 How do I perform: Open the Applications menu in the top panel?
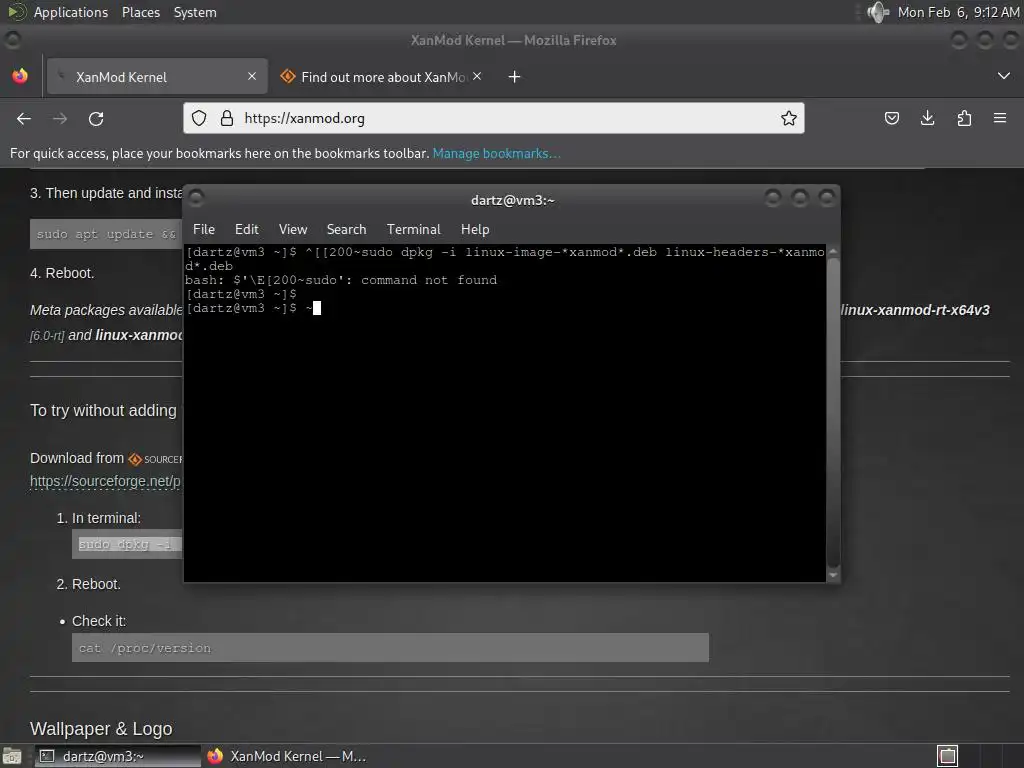coord(71,12)
